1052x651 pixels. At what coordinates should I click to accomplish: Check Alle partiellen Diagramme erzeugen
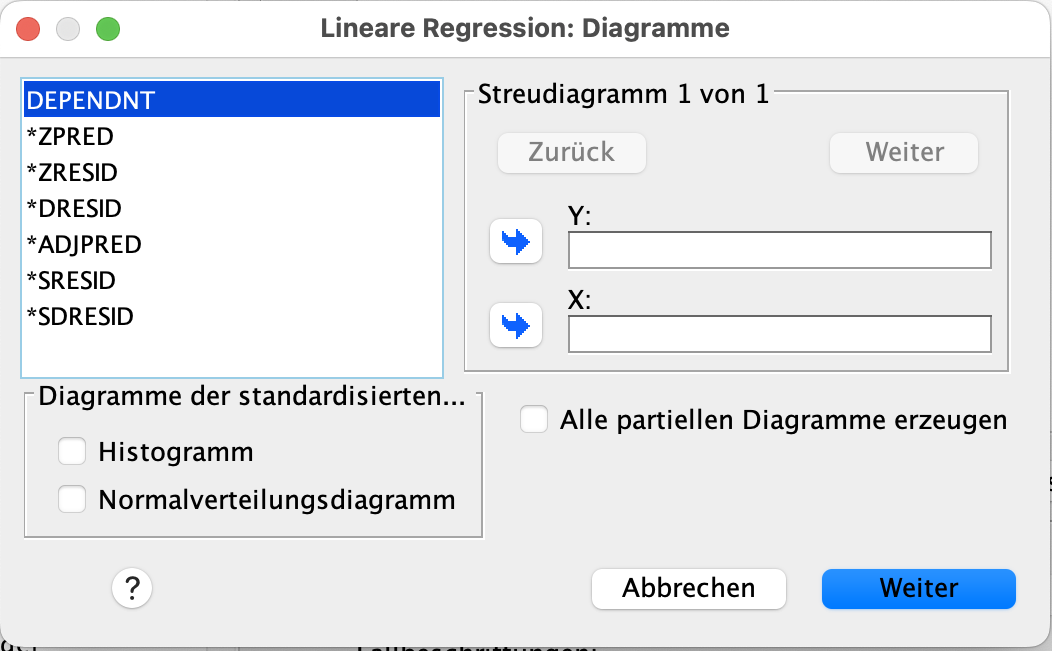pos(534,420)
